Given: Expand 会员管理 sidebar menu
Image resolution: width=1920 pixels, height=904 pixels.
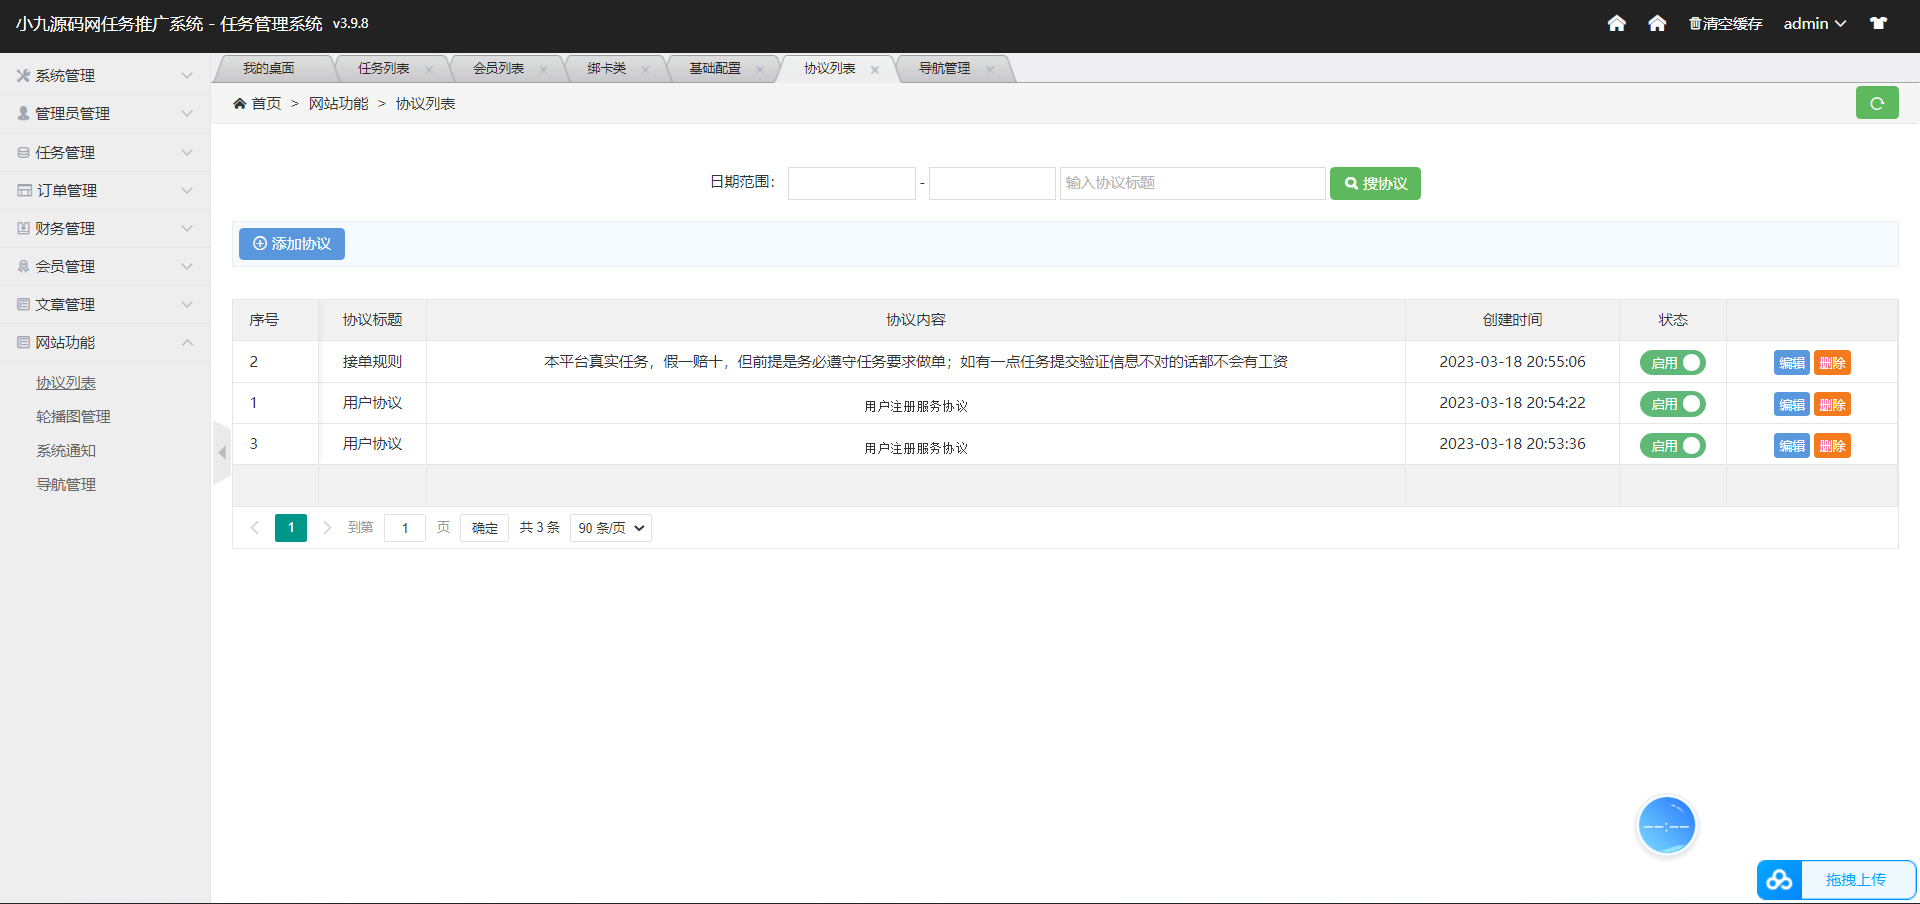Looking at the screenshot, I should 105,266.
